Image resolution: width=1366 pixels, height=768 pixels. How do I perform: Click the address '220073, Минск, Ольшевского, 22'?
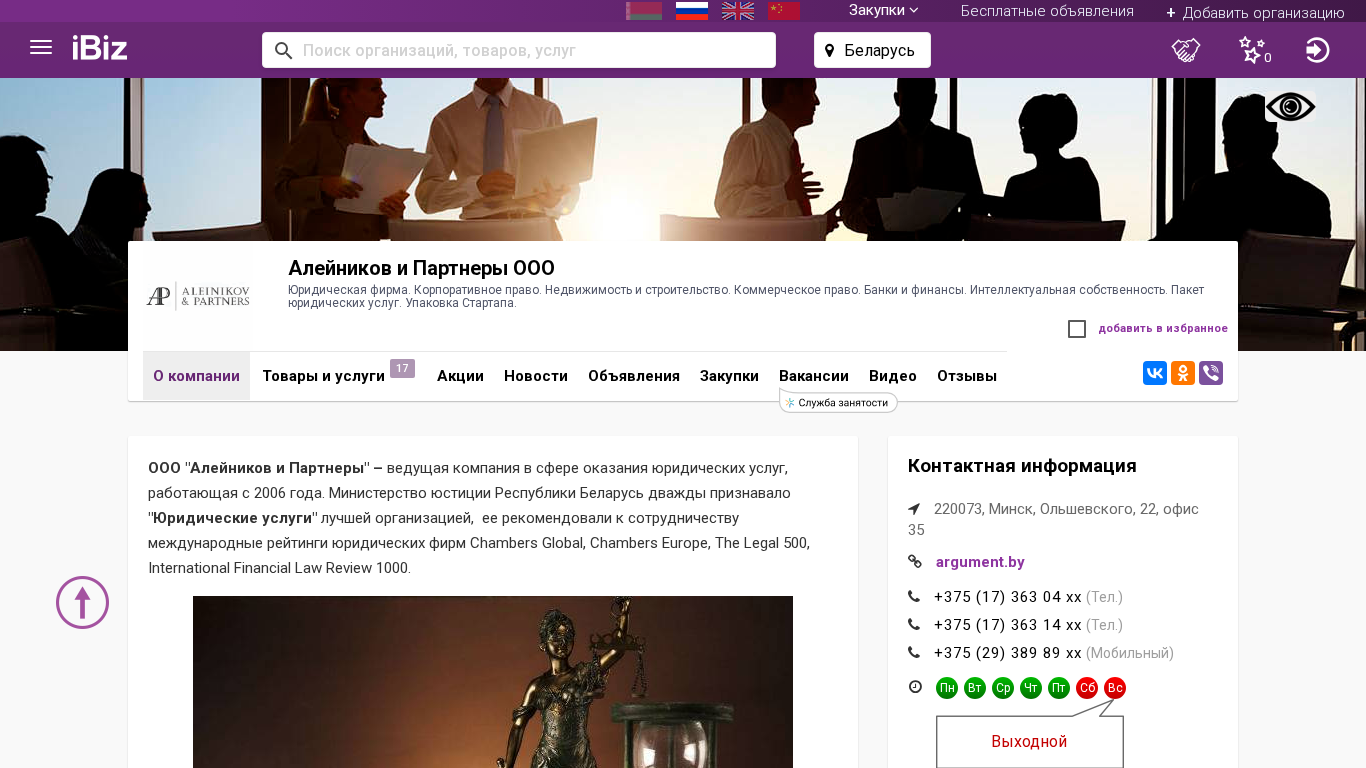[x=1053, y=519]
